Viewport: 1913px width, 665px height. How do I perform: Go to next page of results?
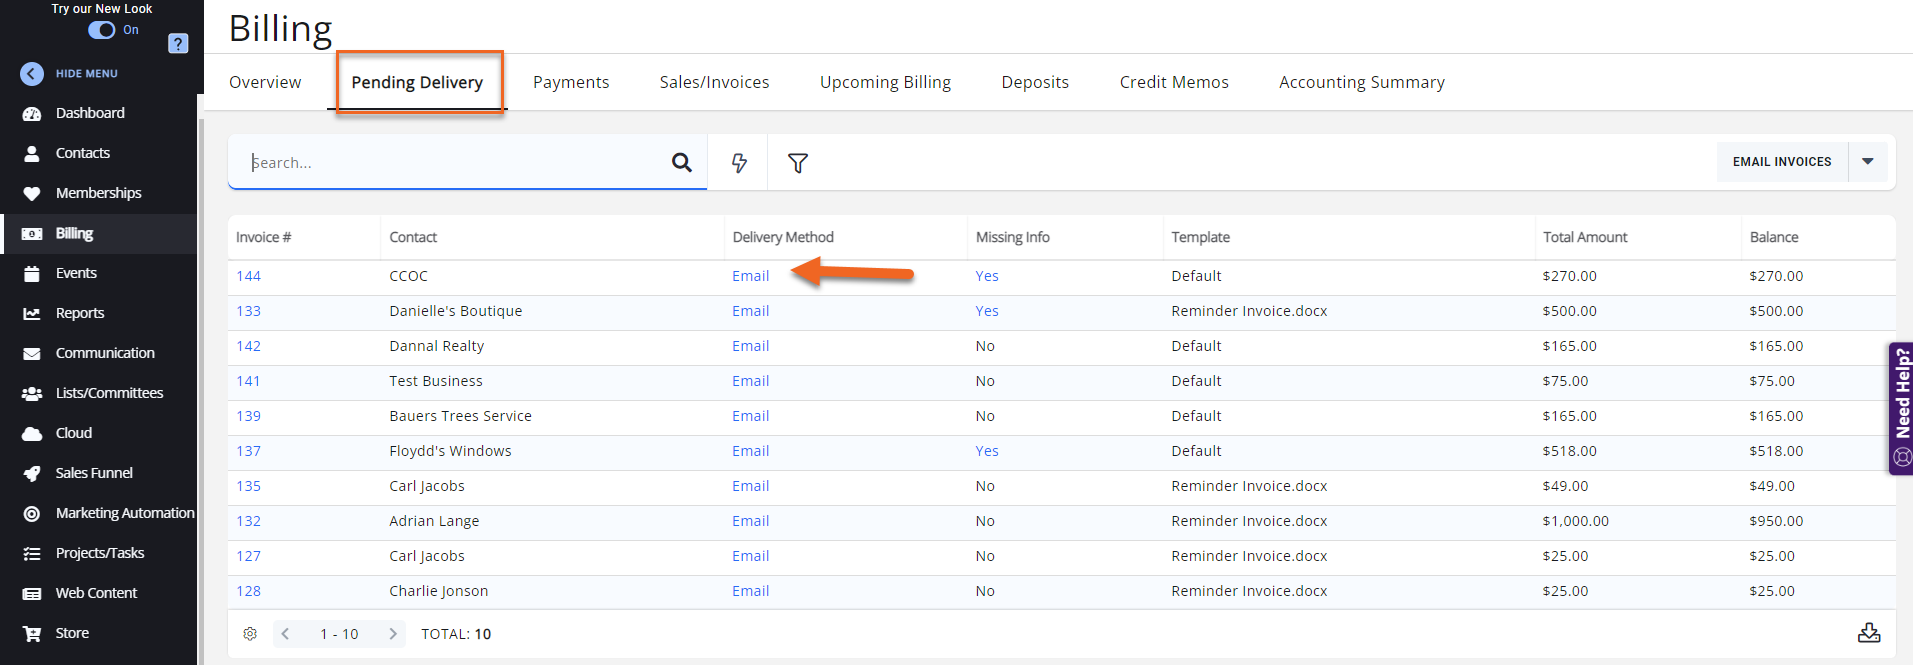[x=393, y=634]
